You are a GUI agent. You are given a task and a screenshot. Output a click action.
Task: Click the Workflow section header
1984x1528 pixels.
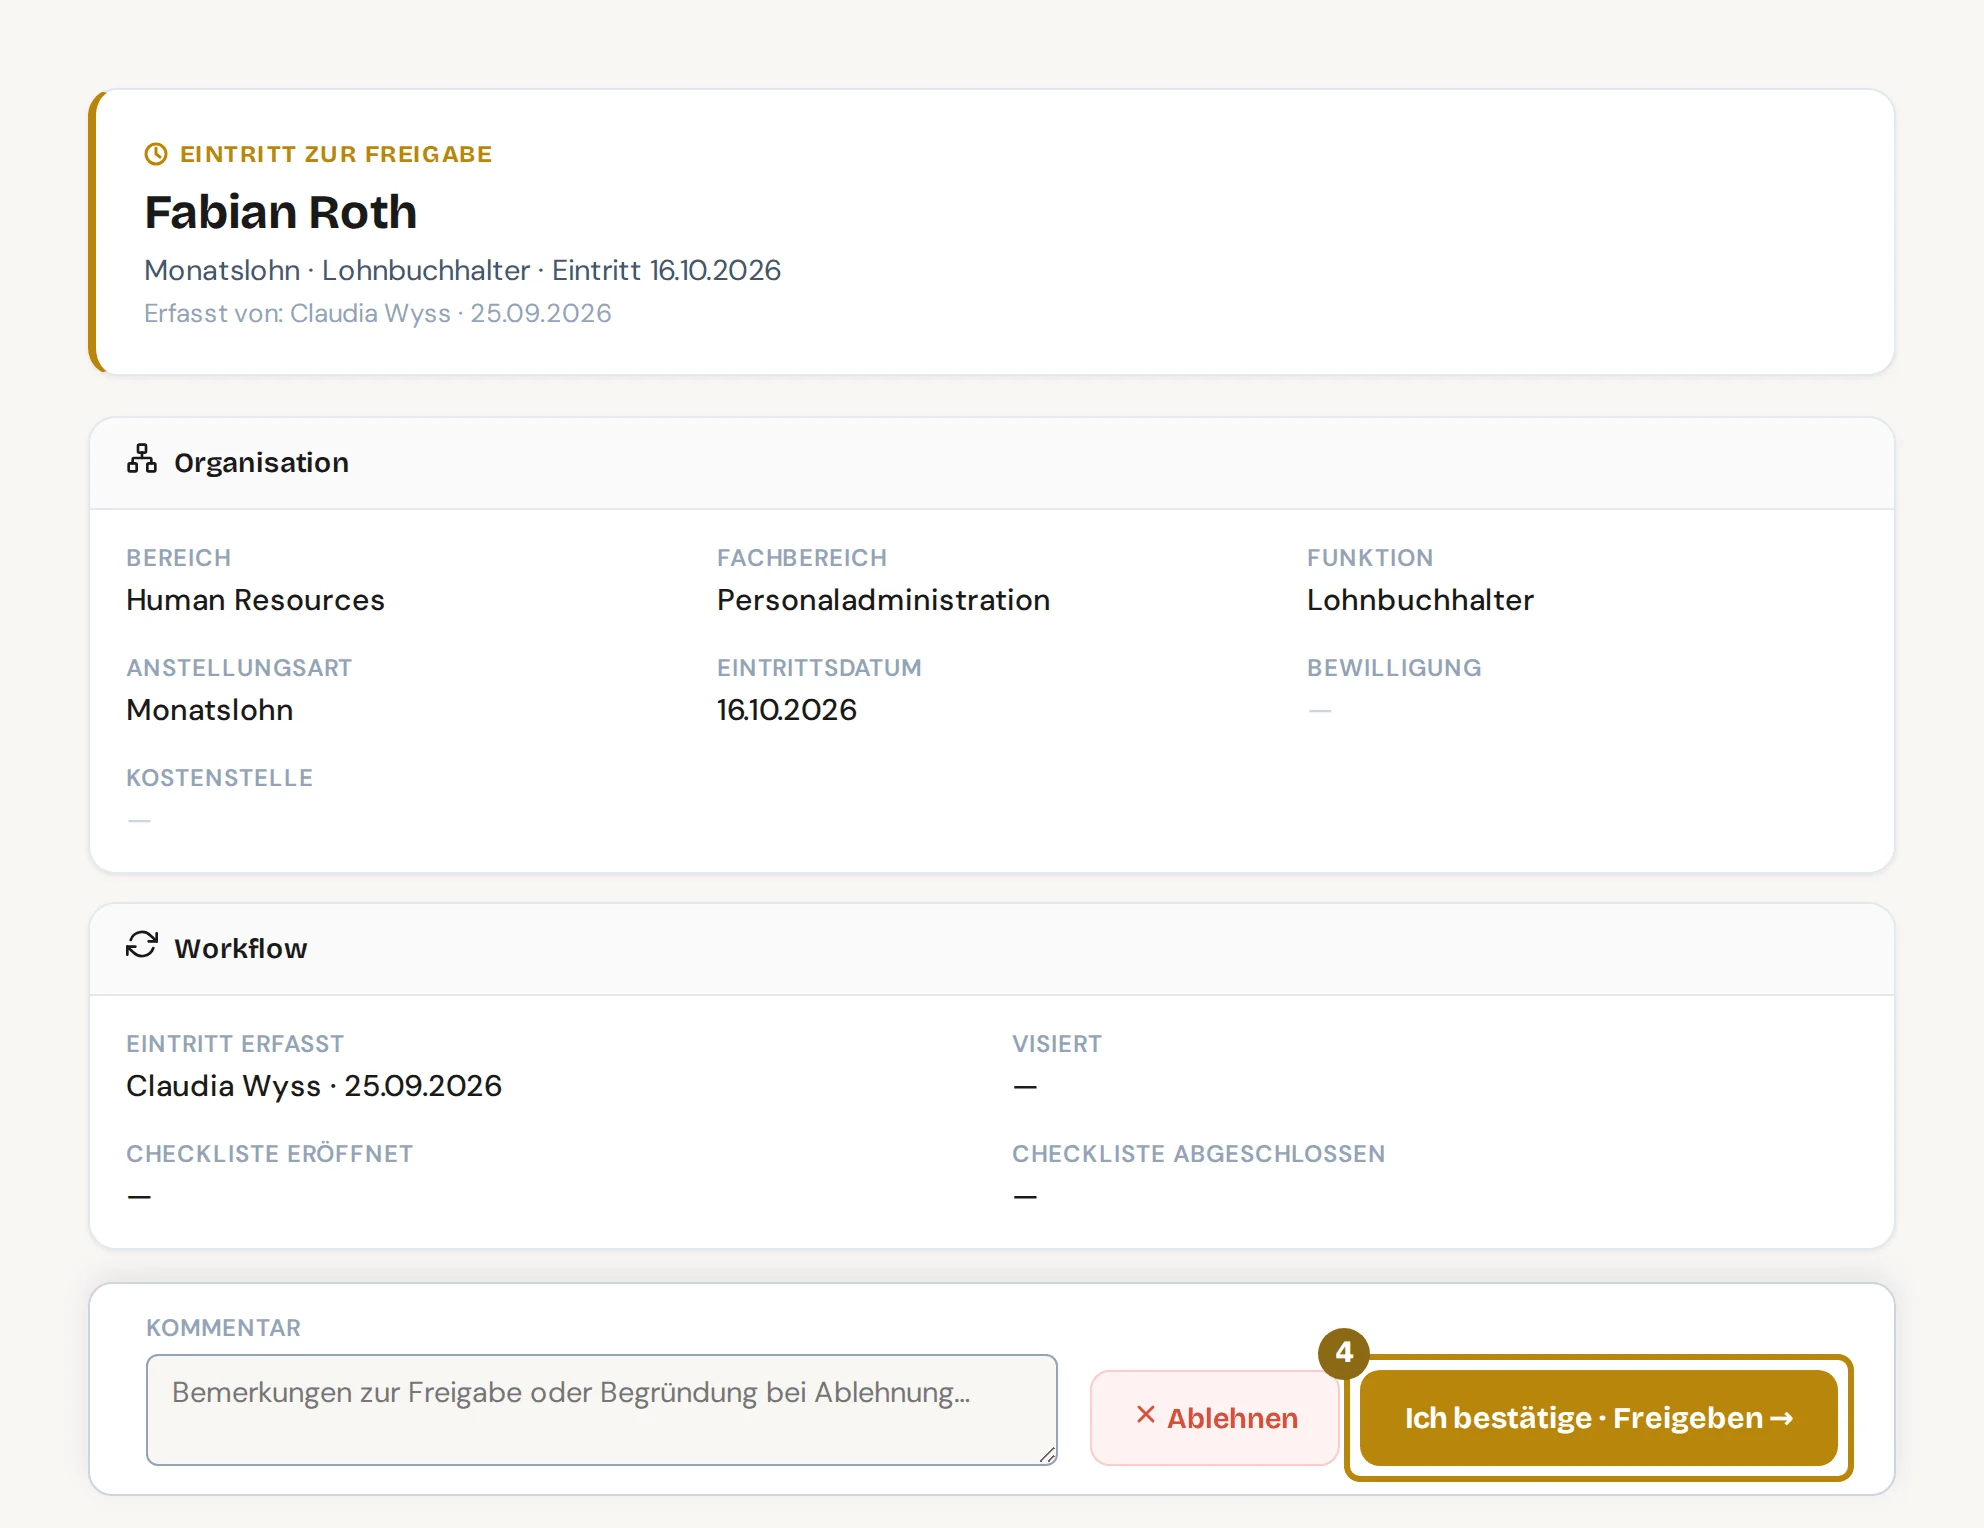[992, 949]
